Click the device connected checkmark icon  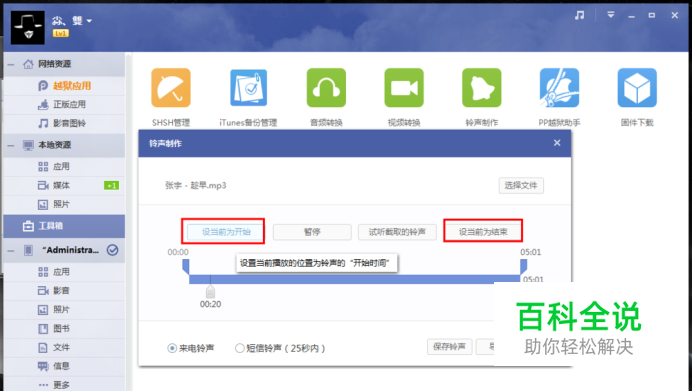tap(113, 250)
